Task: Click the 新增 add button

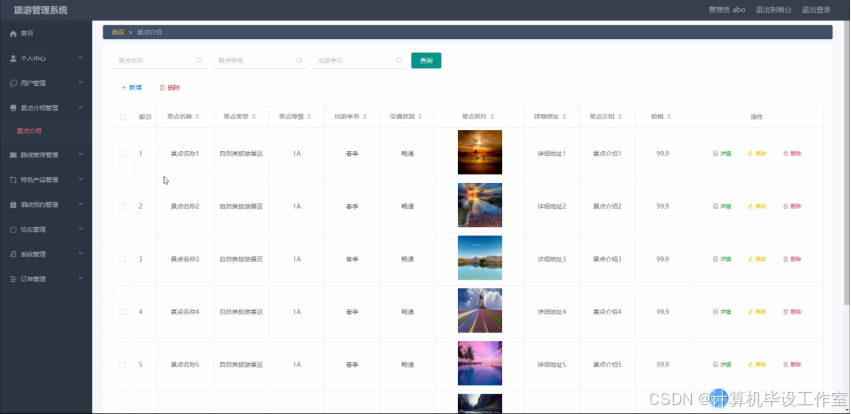Action: pyautogui.click(x=131, y=87)
